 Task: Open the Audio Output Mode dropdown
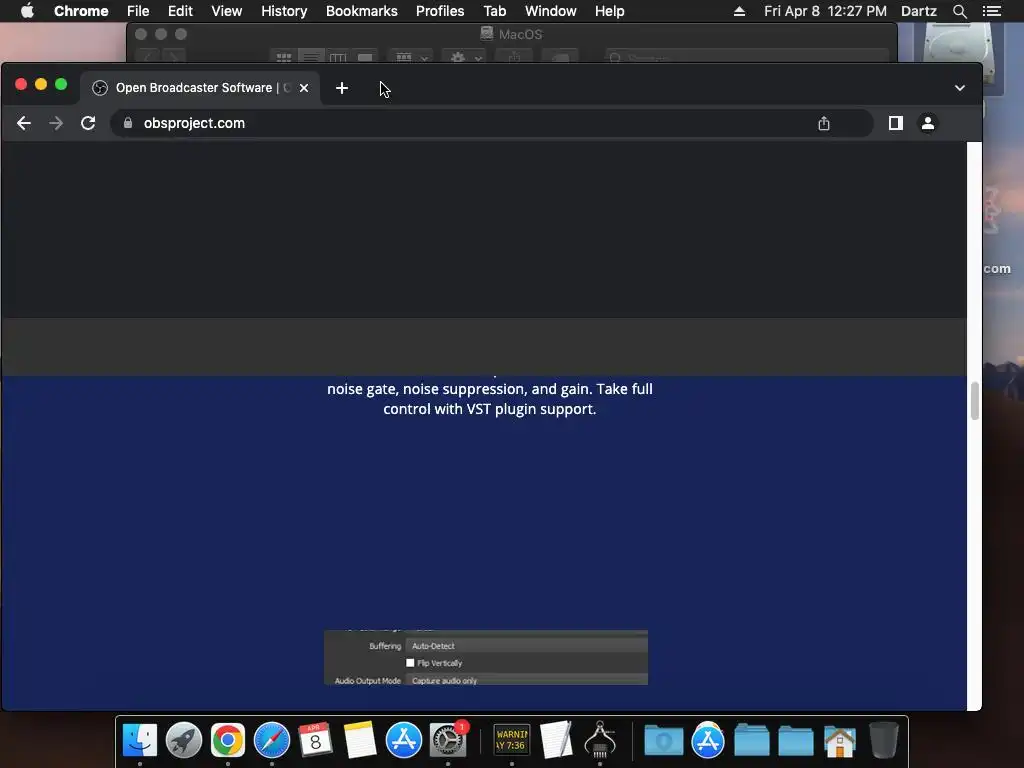pyautogui.click(x=526, y=680)
